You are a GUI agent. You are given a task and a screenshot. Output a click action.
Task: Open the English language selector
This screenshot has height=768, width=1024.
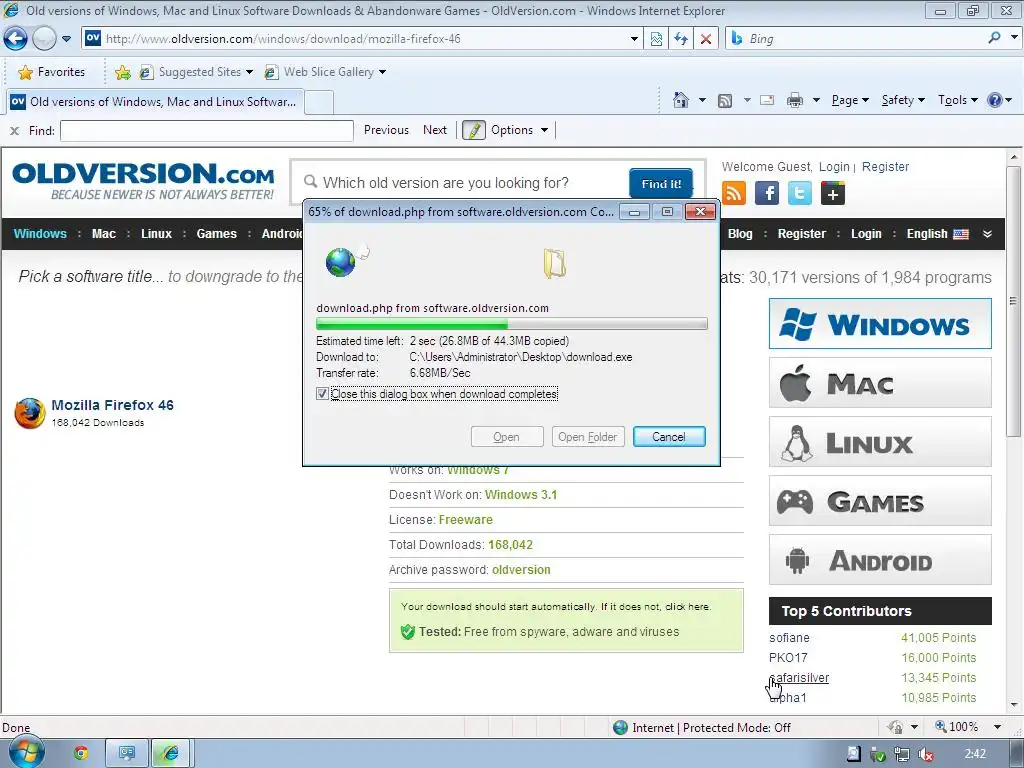tap(937, 234)
